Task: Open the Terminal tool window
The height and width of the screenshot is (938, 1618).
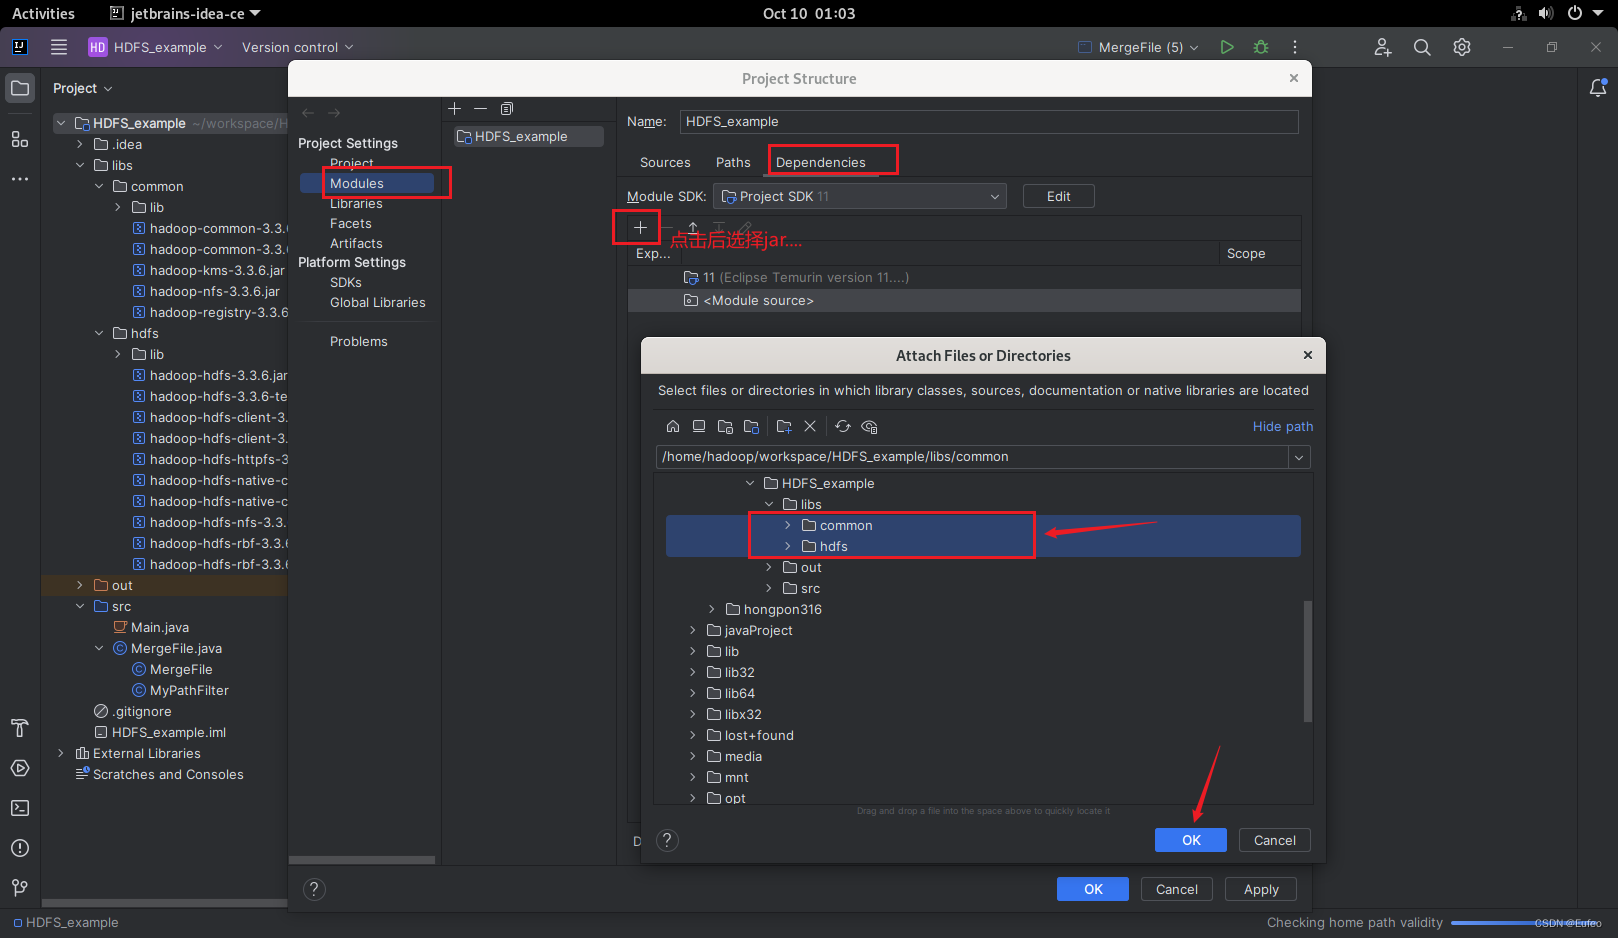Action: click(x=20, y=808)
